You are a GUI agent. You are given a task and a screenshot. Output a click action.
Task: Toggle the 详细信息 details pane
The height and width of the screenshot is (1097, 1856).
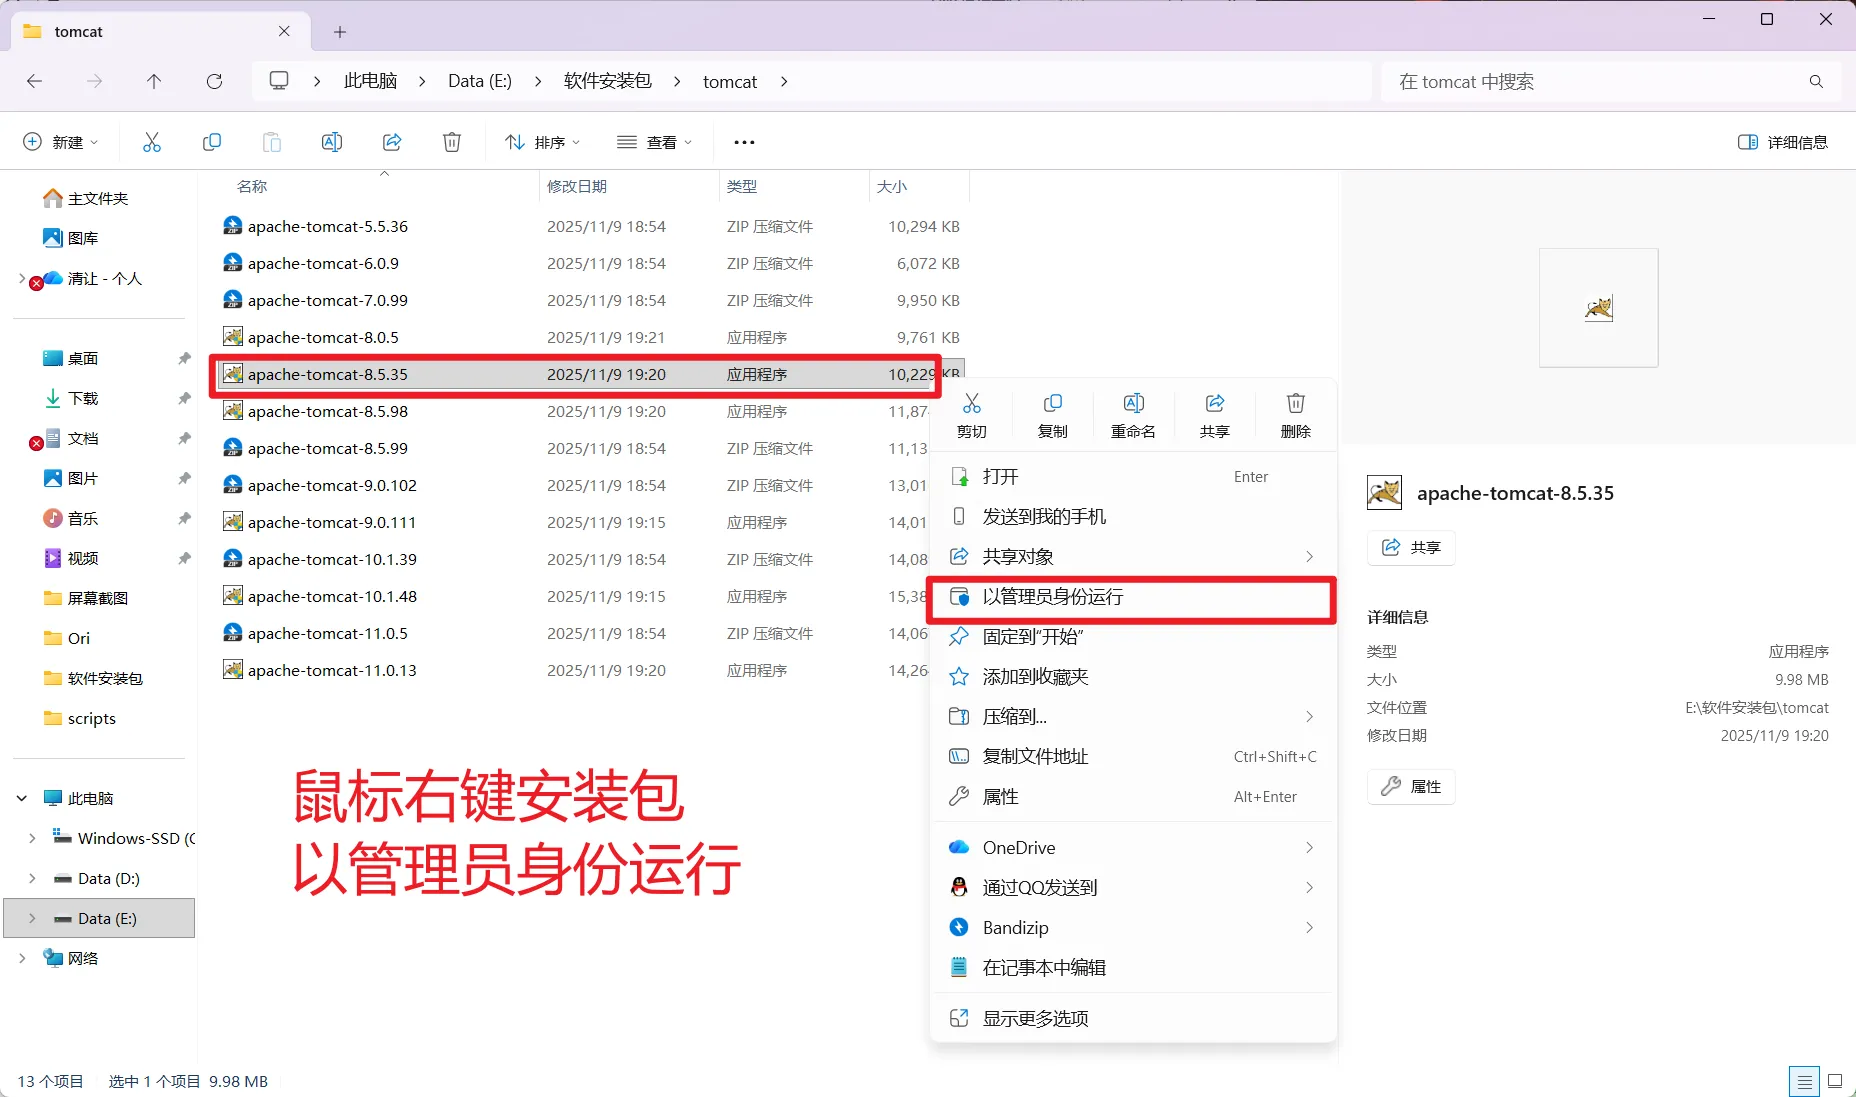coord(1783,142)
